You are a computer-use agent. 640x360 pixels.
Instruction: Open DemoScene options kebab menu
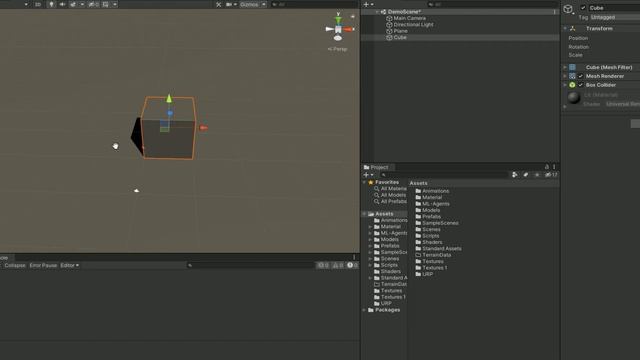point(554,12)
